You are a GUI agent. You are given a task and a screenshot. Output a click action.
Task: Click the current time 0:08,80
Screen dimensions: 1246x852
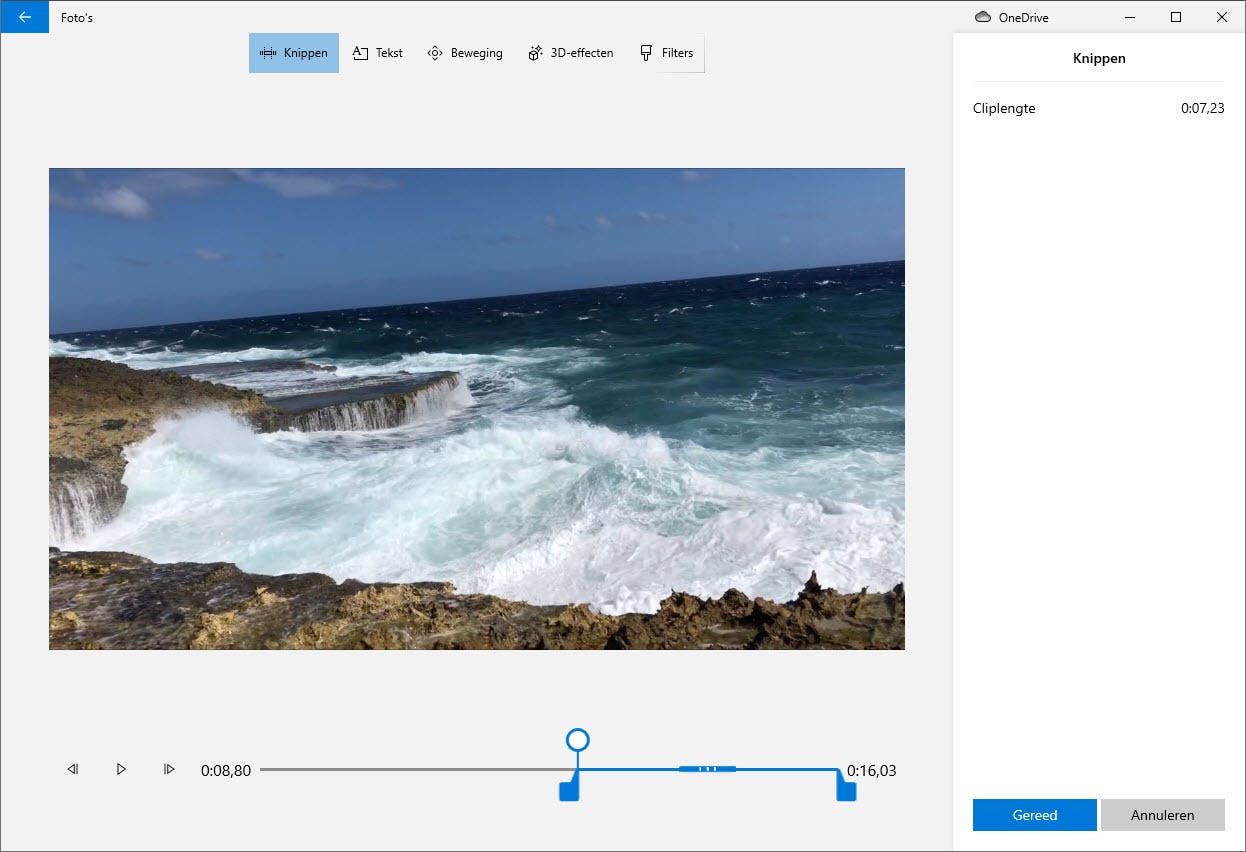click(226, 771)
